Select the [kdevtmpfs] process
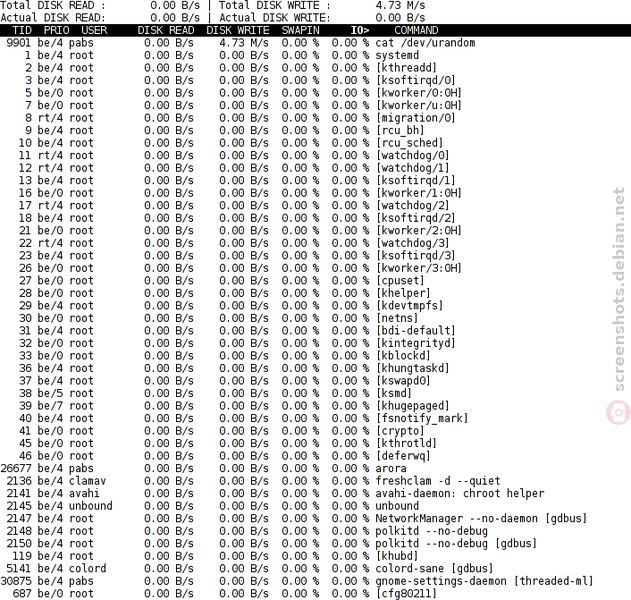 316,305
